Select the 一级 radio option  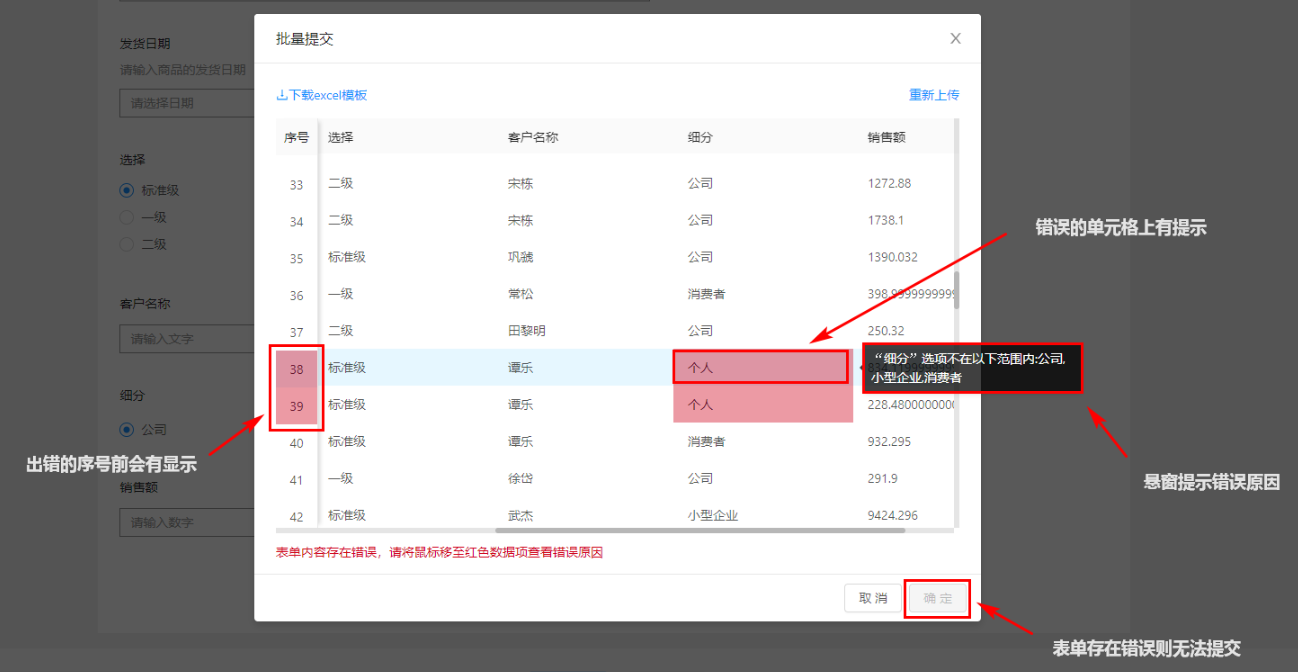(x=127, y=217)
